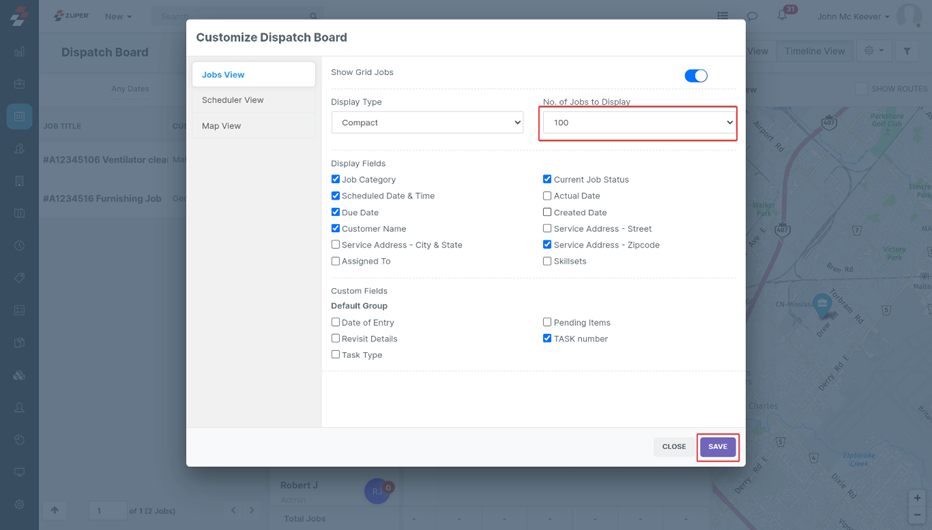The width and height of the screenshot is (932, 530).
Task: Click the Zuper logo in sidebar
Action: tap(19, 16)
